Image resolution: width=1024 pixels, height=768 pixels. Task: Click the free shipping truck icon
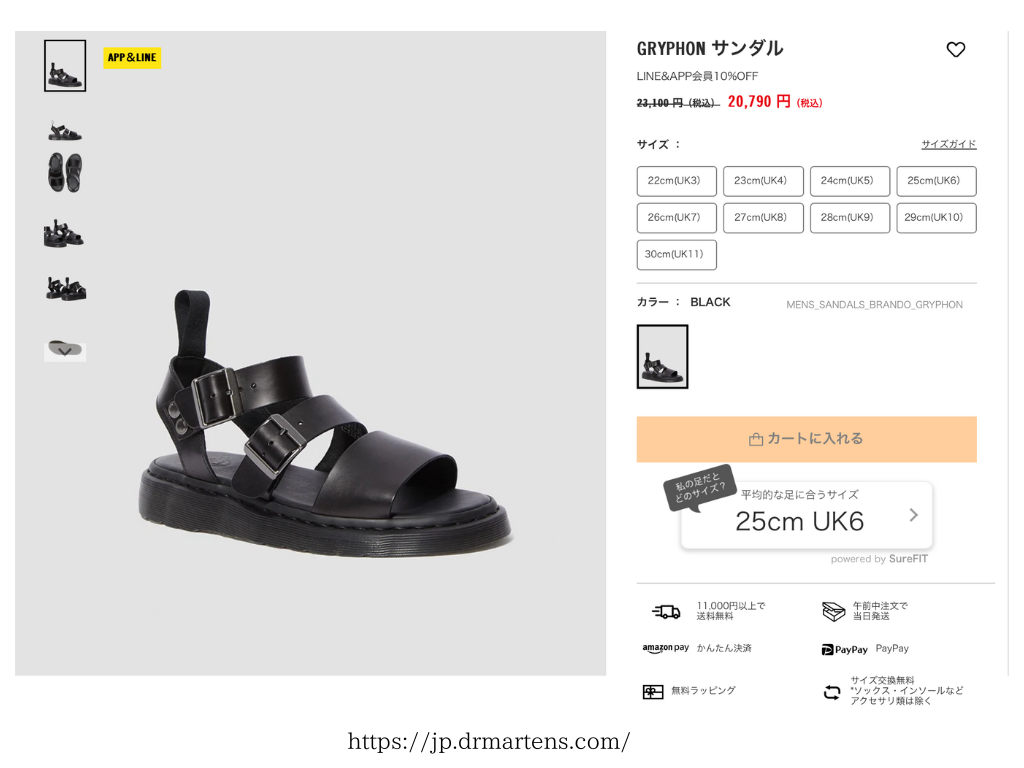(665, 611)
